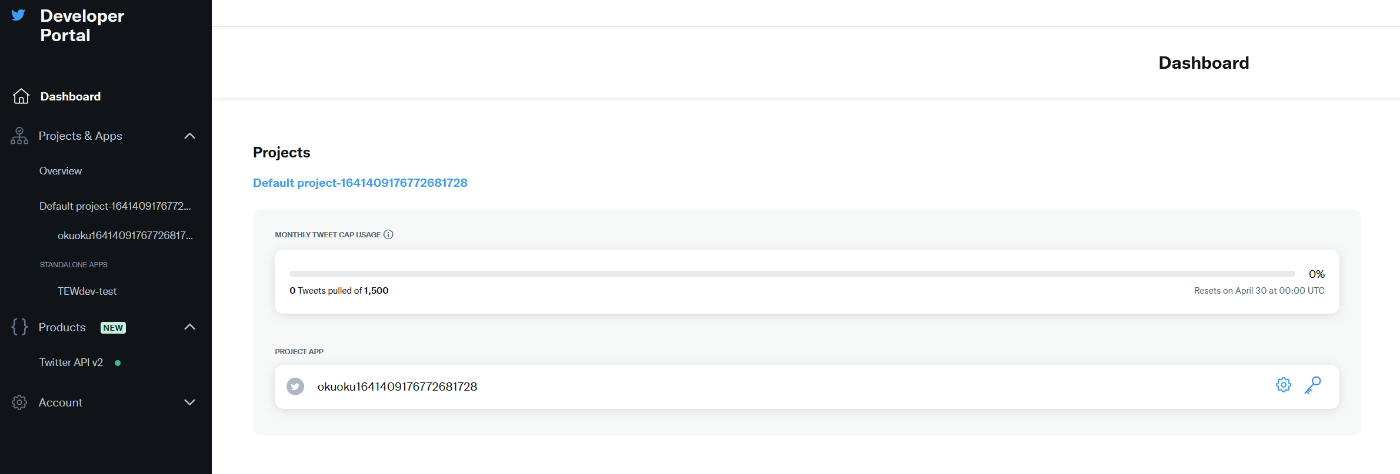Image resolution: width=1400 pixels, height=474 pixels.
Task: Open Default project link under Projects
Action: tap(360, 183)
